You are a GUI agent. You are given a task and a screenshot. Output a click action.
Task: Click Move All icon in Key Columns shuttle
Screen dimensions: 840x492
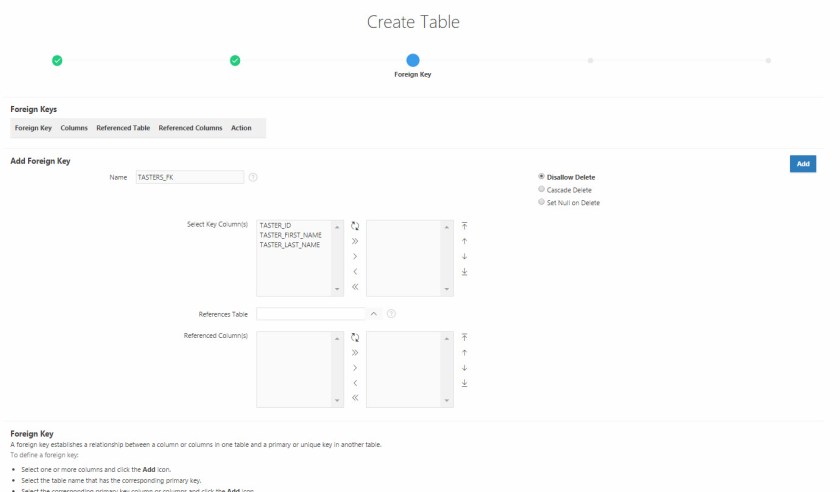click(x=355, y=241)
